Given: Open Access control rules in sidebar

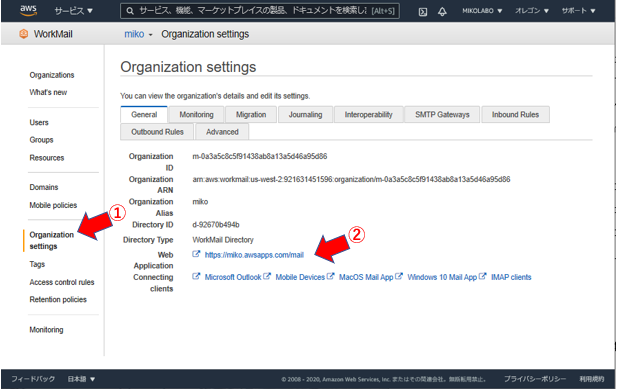Looking at the screenshot, I should (61, 282).
